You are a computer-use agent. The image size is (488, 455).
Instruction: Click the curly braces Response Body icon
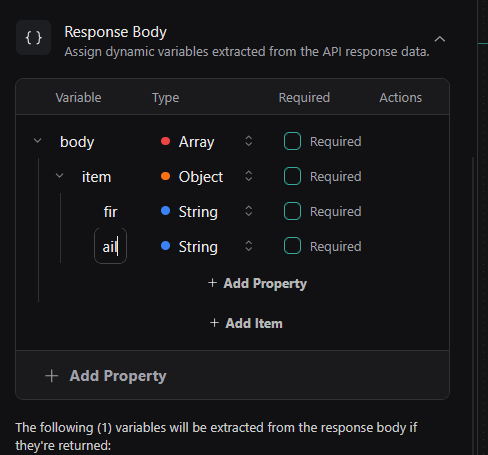click(x=33, y=37)
